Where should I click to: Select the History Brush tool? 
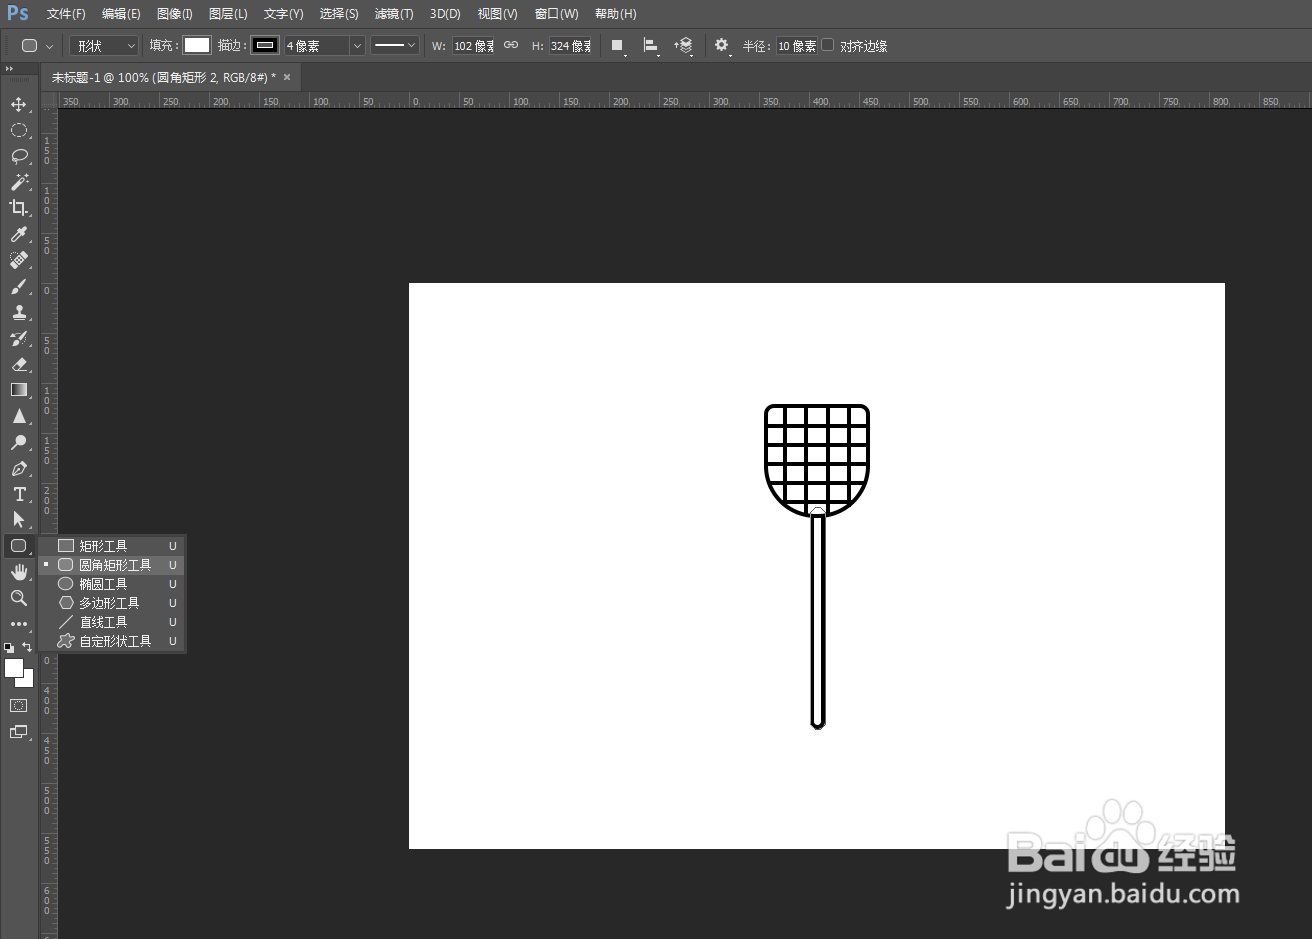(x=19, y=338)
